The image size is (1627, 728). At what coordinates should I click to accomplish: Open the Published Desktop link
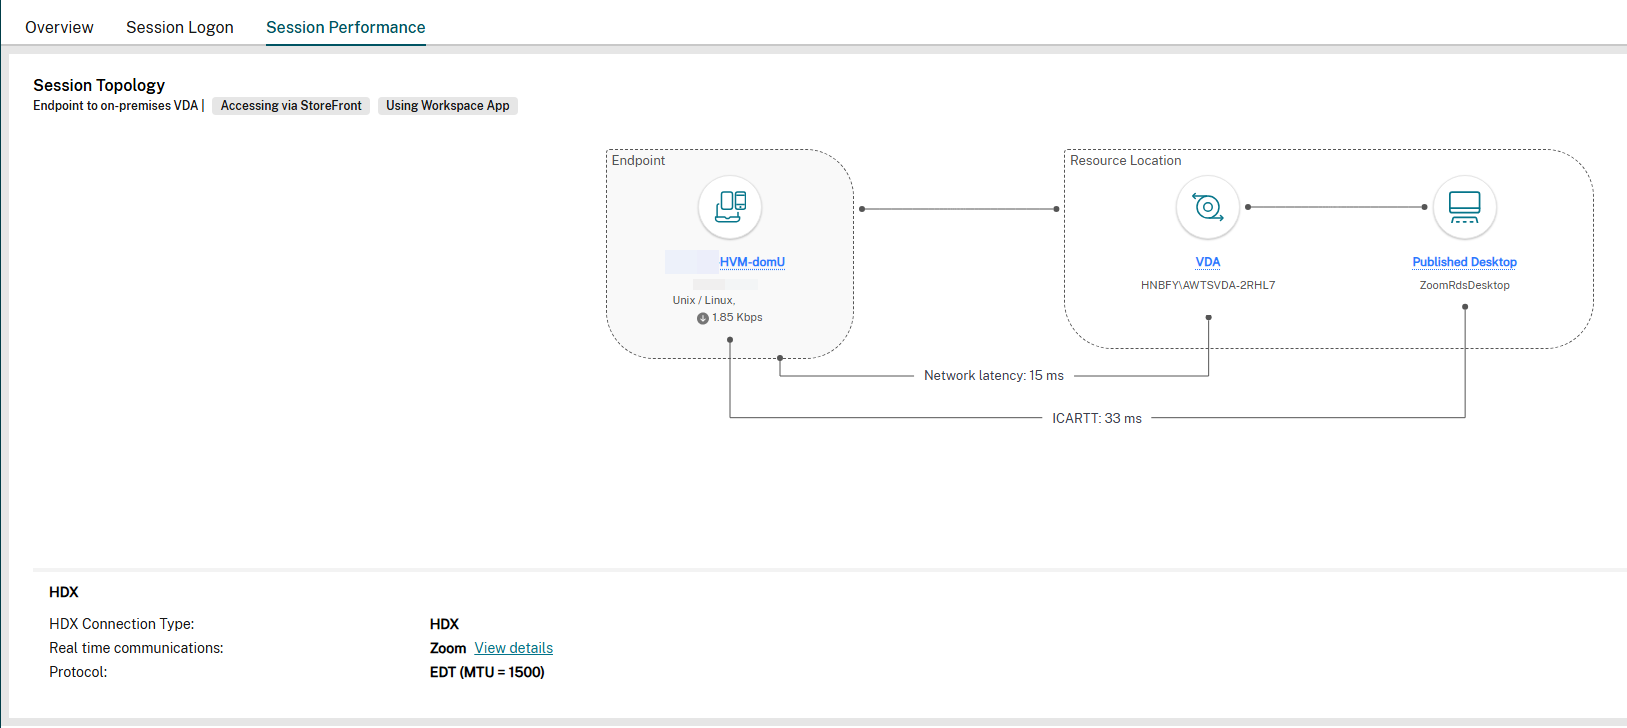(1464, 262)
